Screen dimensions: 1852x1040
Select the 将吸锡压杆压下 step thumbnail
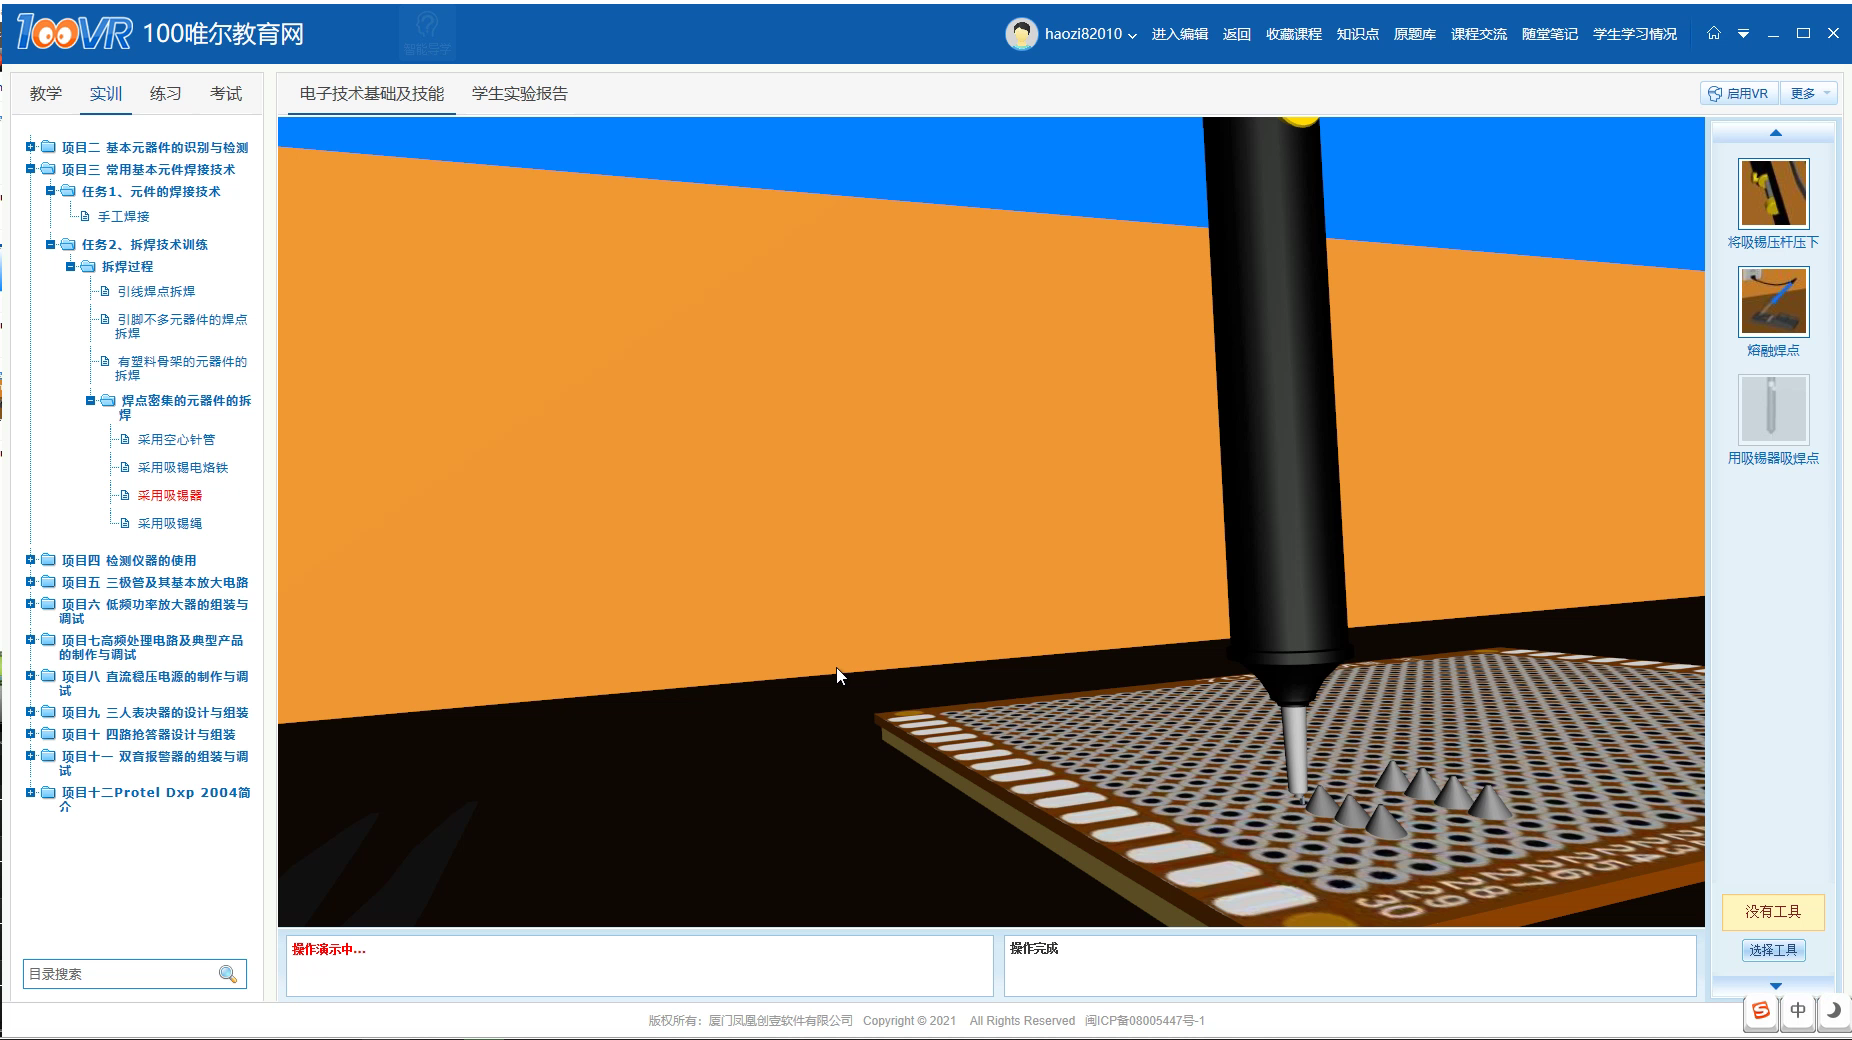coord(1773,194)
